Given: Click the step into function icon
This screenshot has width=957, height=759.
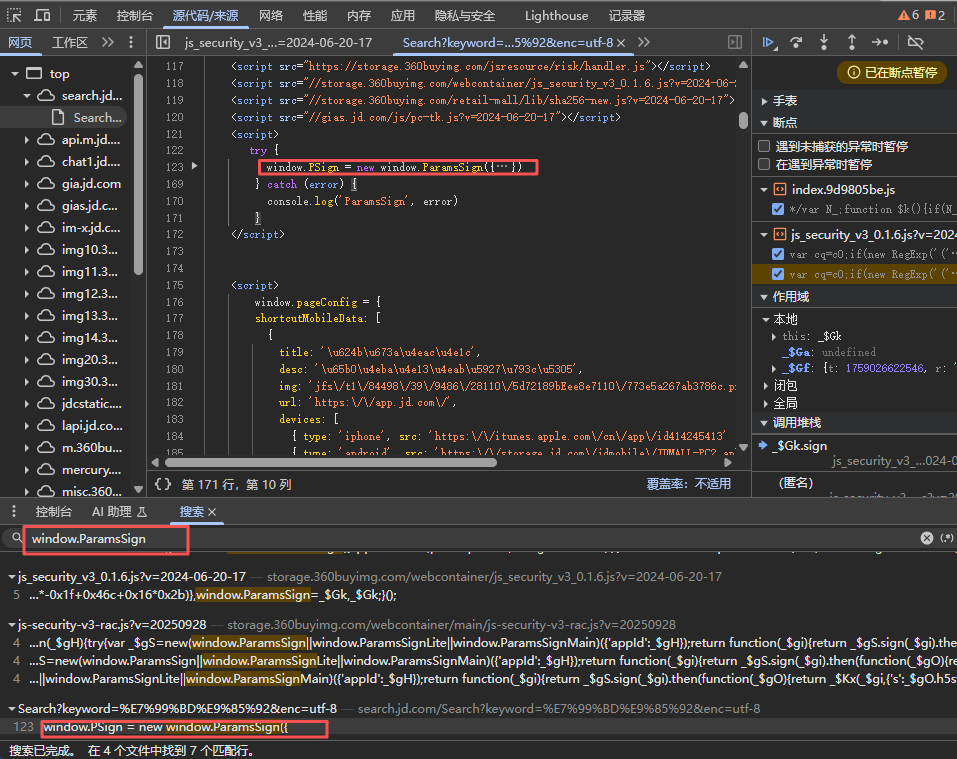Looking at the screenshot, I should pyautogui.click(x=824, y=42).
